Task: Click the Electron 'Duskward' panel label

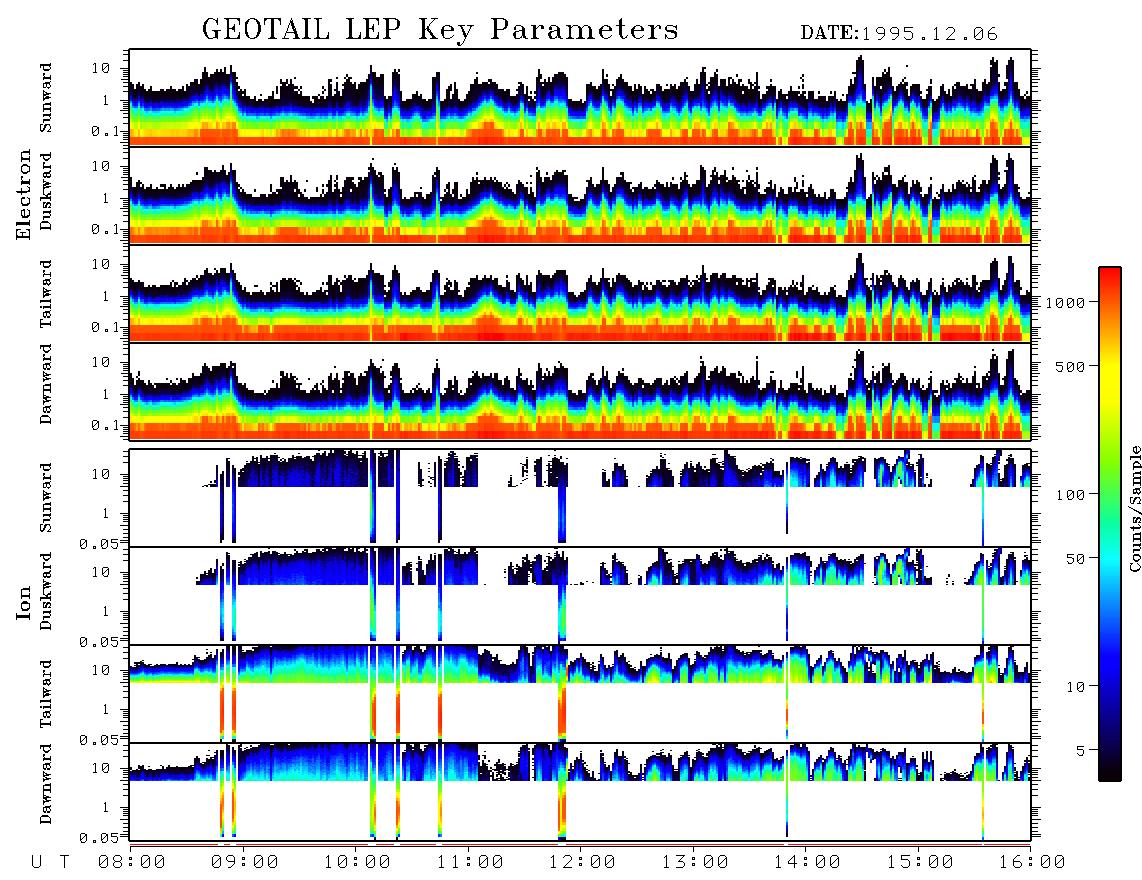Action: pyautogui.click(x=46, y=191)
